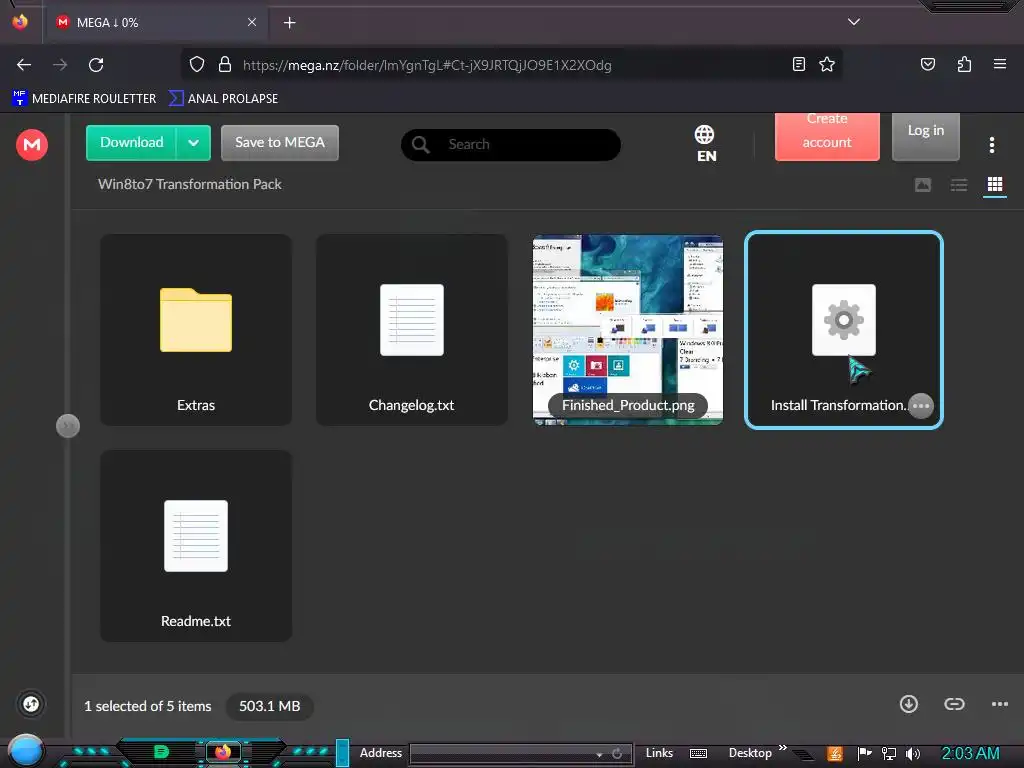This screenshot has width=1024, height=768.
Task: Open bottom status bar more options
Action: coord(999,704)
